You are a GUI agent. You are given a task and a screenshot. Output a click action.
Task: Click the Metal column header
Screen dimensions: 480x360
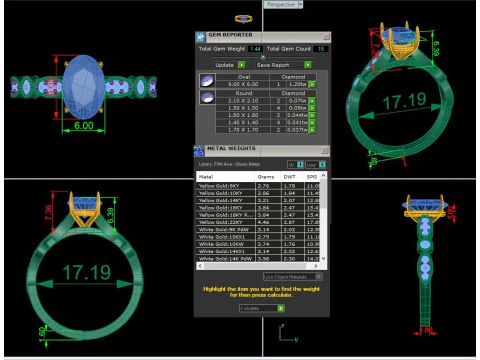226,177
